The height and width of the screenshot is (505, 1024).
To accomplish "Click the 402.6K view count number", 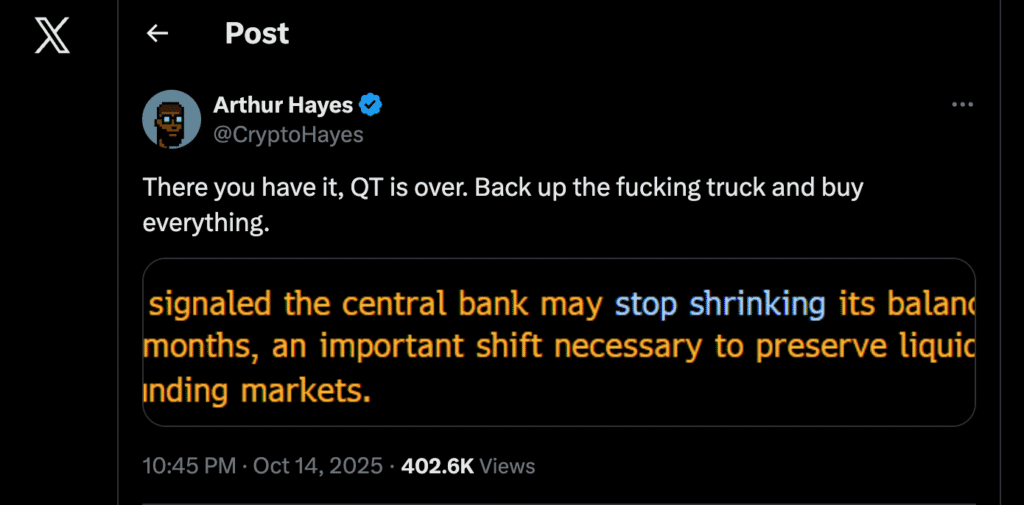I will click(x=439, y=466).
